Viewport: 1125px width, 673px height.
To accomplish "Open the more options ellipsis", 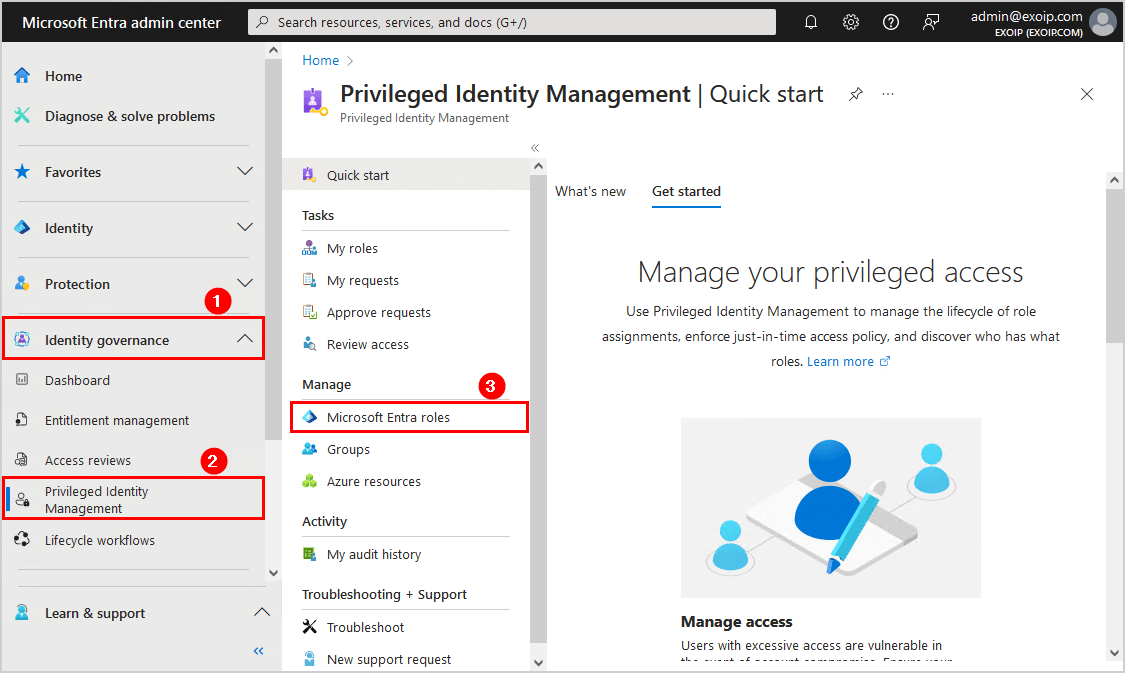I will tap(888, 94).
